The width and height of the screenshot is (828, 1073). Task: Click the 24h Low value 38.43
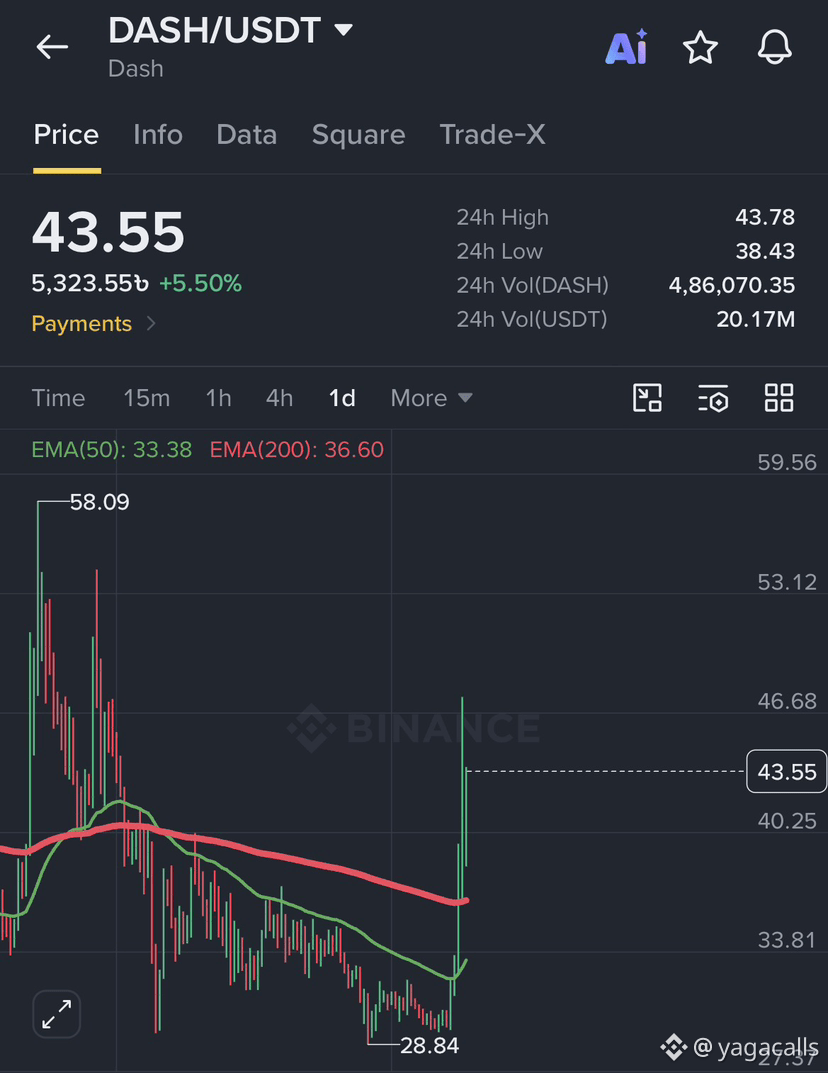pyautogui.click(x=765, y=251)
